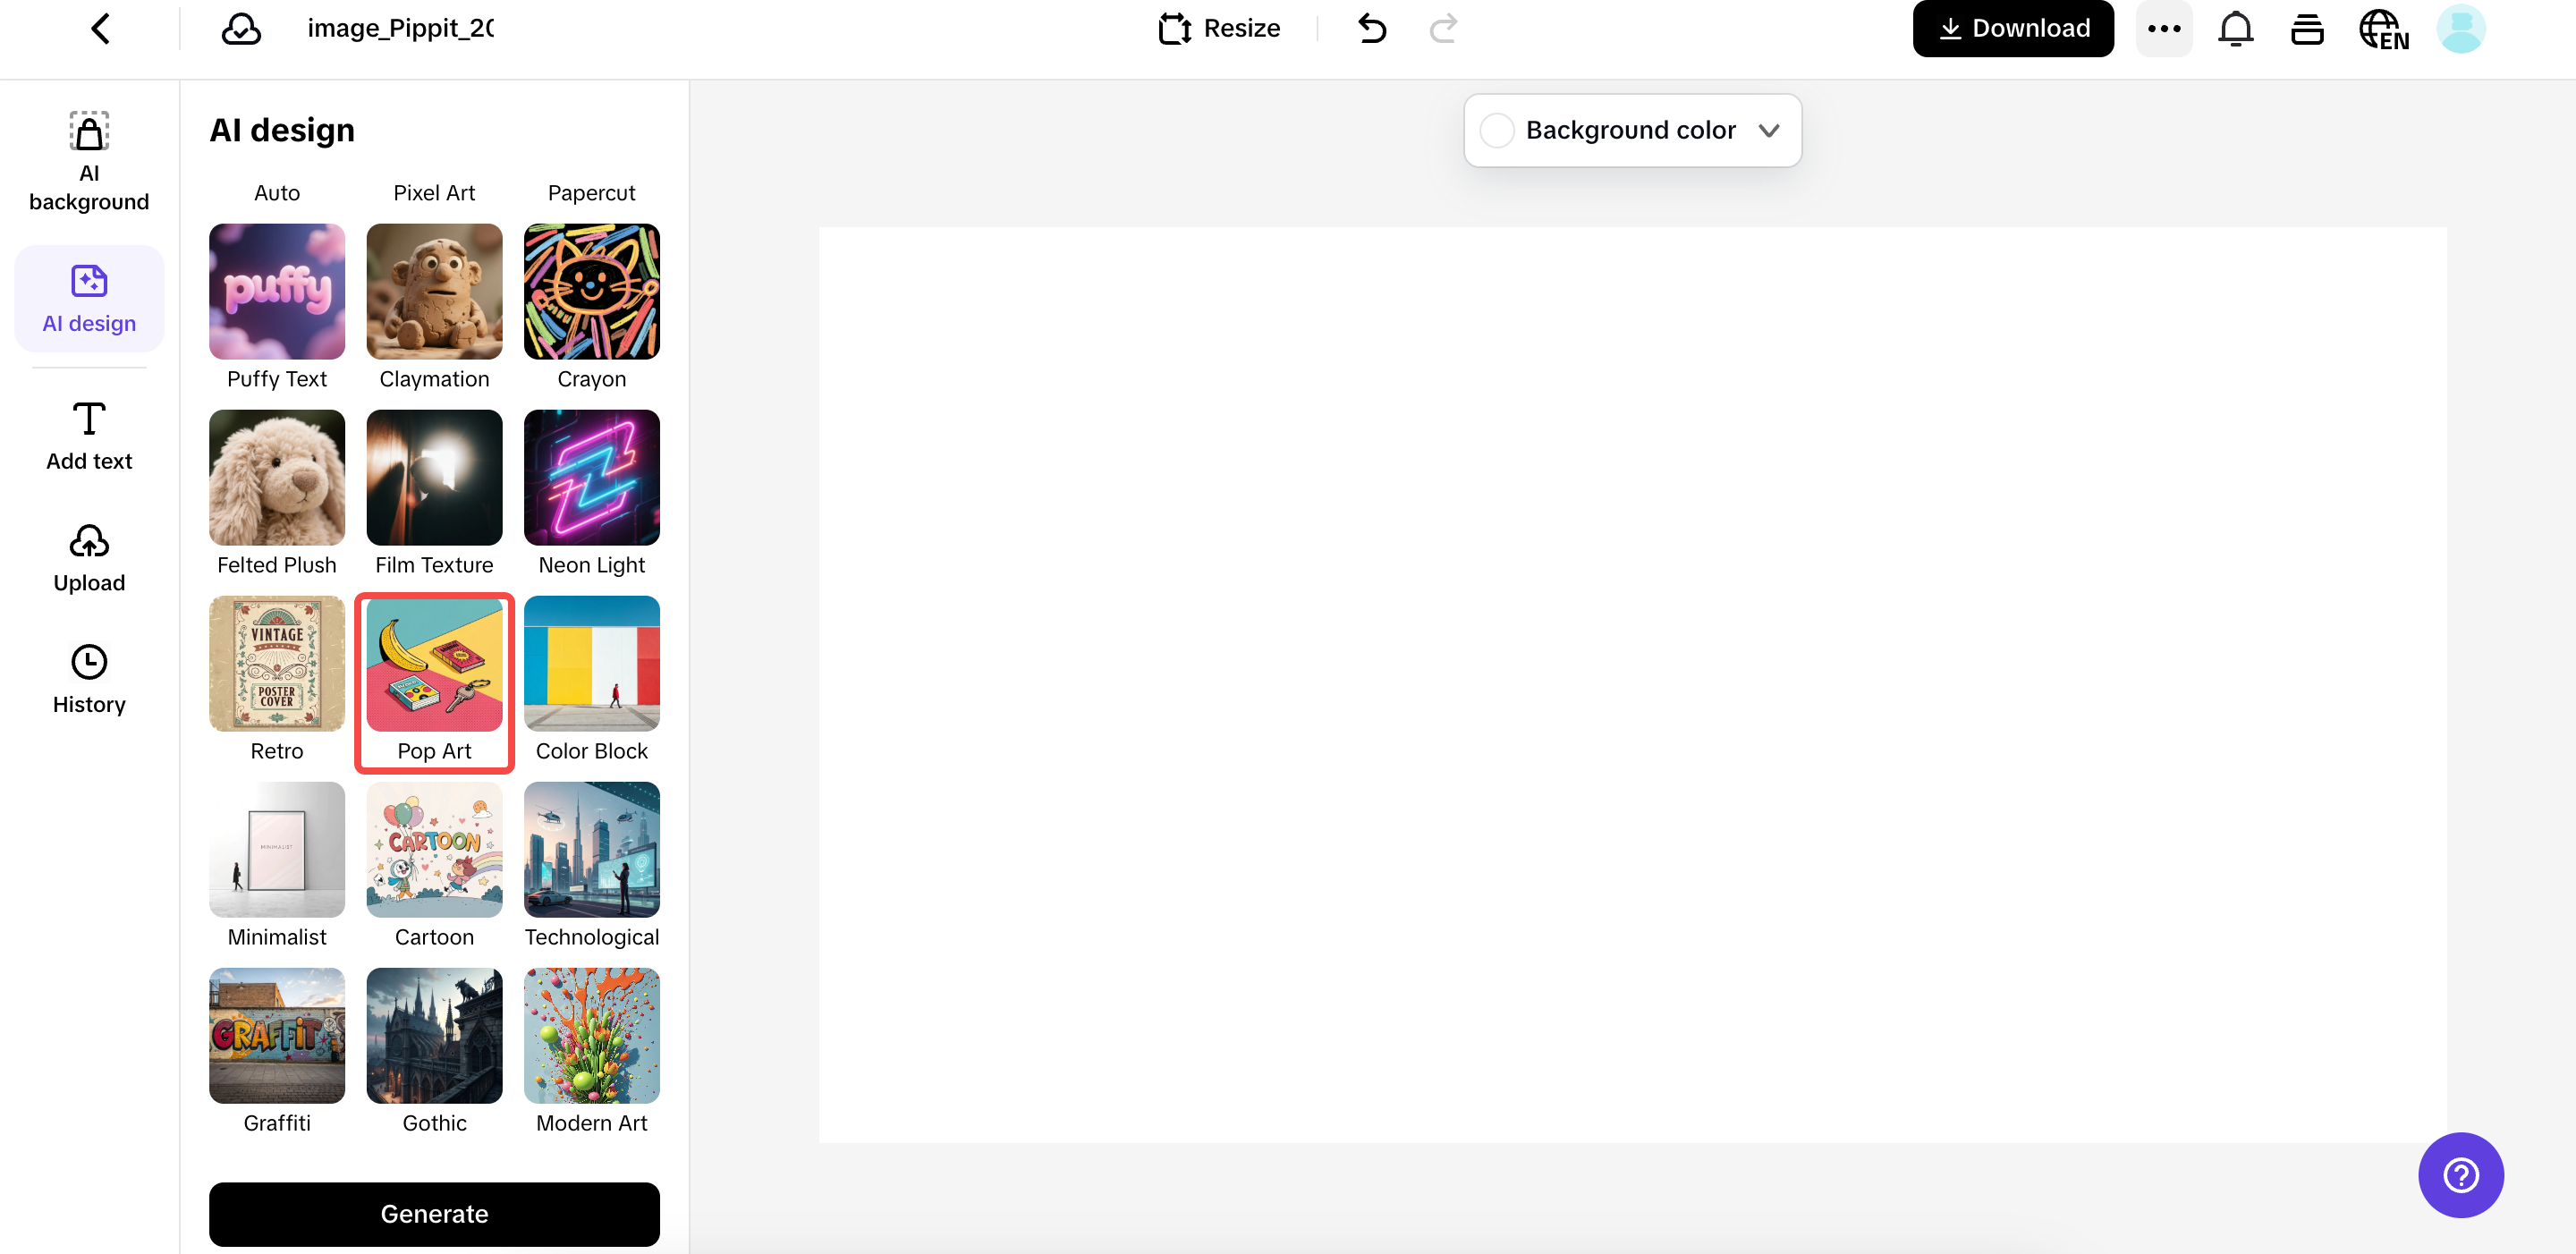Expand the Background color dropdown chevron
Image resolution: width=2576 pixels, height=1254 pixels.
tap(1768, 130)
